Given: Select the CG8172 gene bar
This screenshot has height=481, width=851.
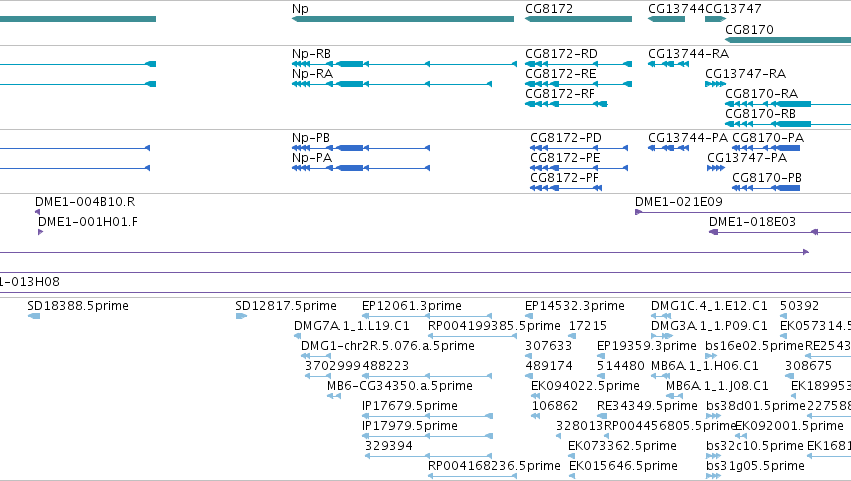Looking at the screenshot, I should point(579,19).
